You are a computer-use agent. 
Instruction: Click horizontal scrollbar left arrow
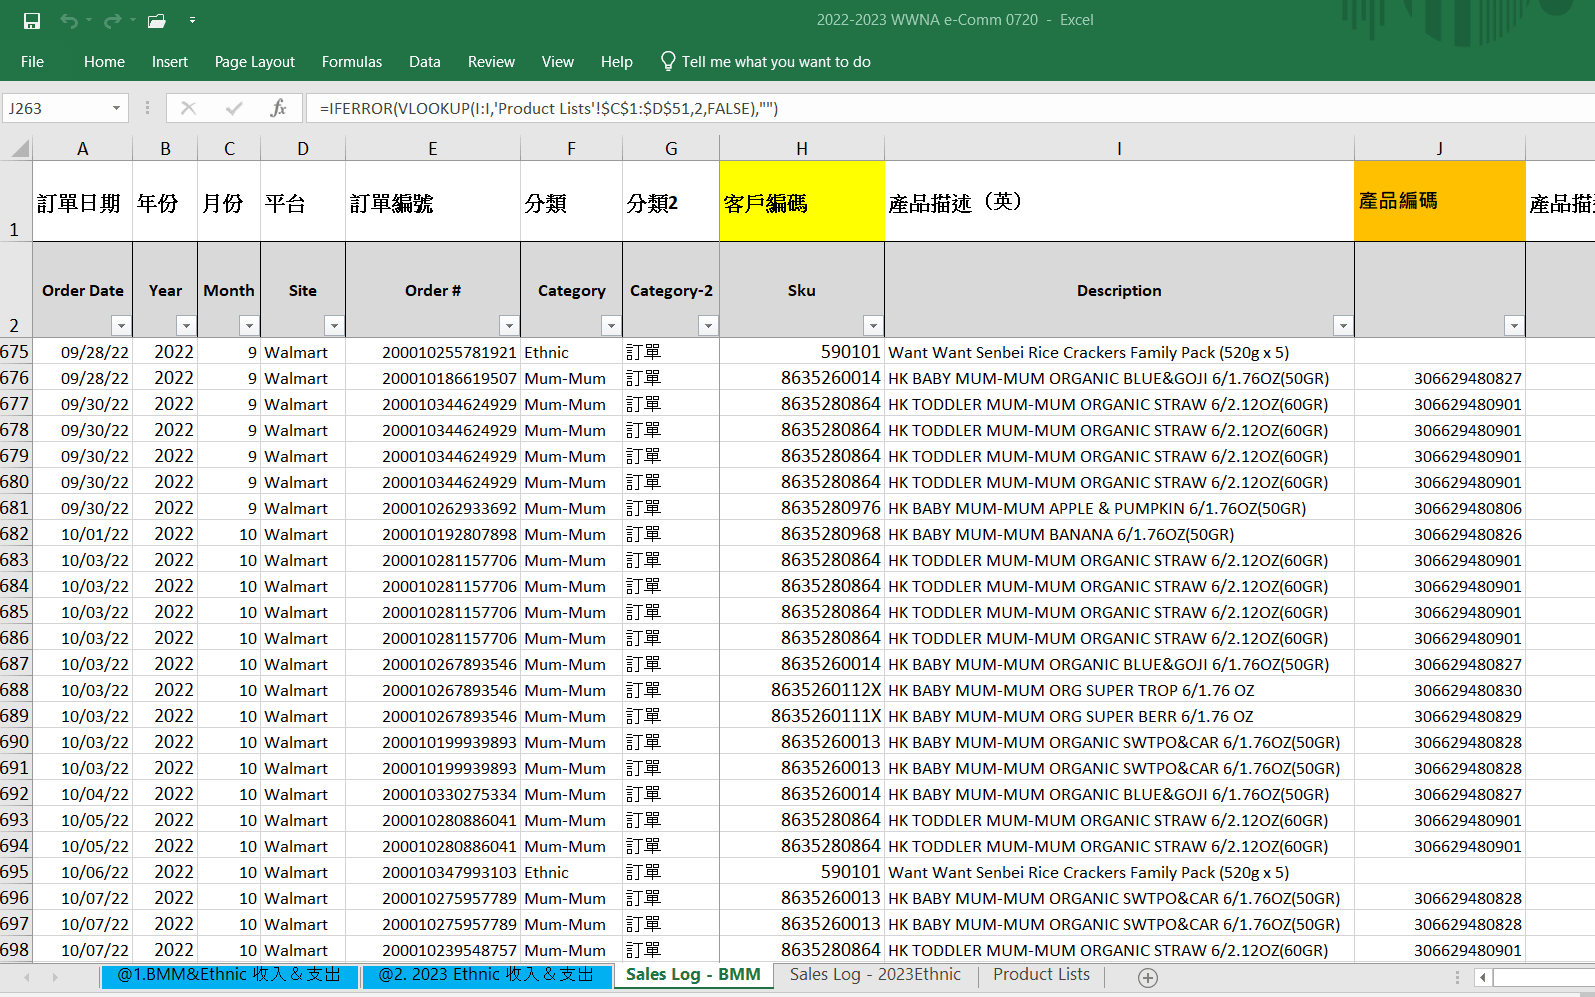coord(1483,977)
